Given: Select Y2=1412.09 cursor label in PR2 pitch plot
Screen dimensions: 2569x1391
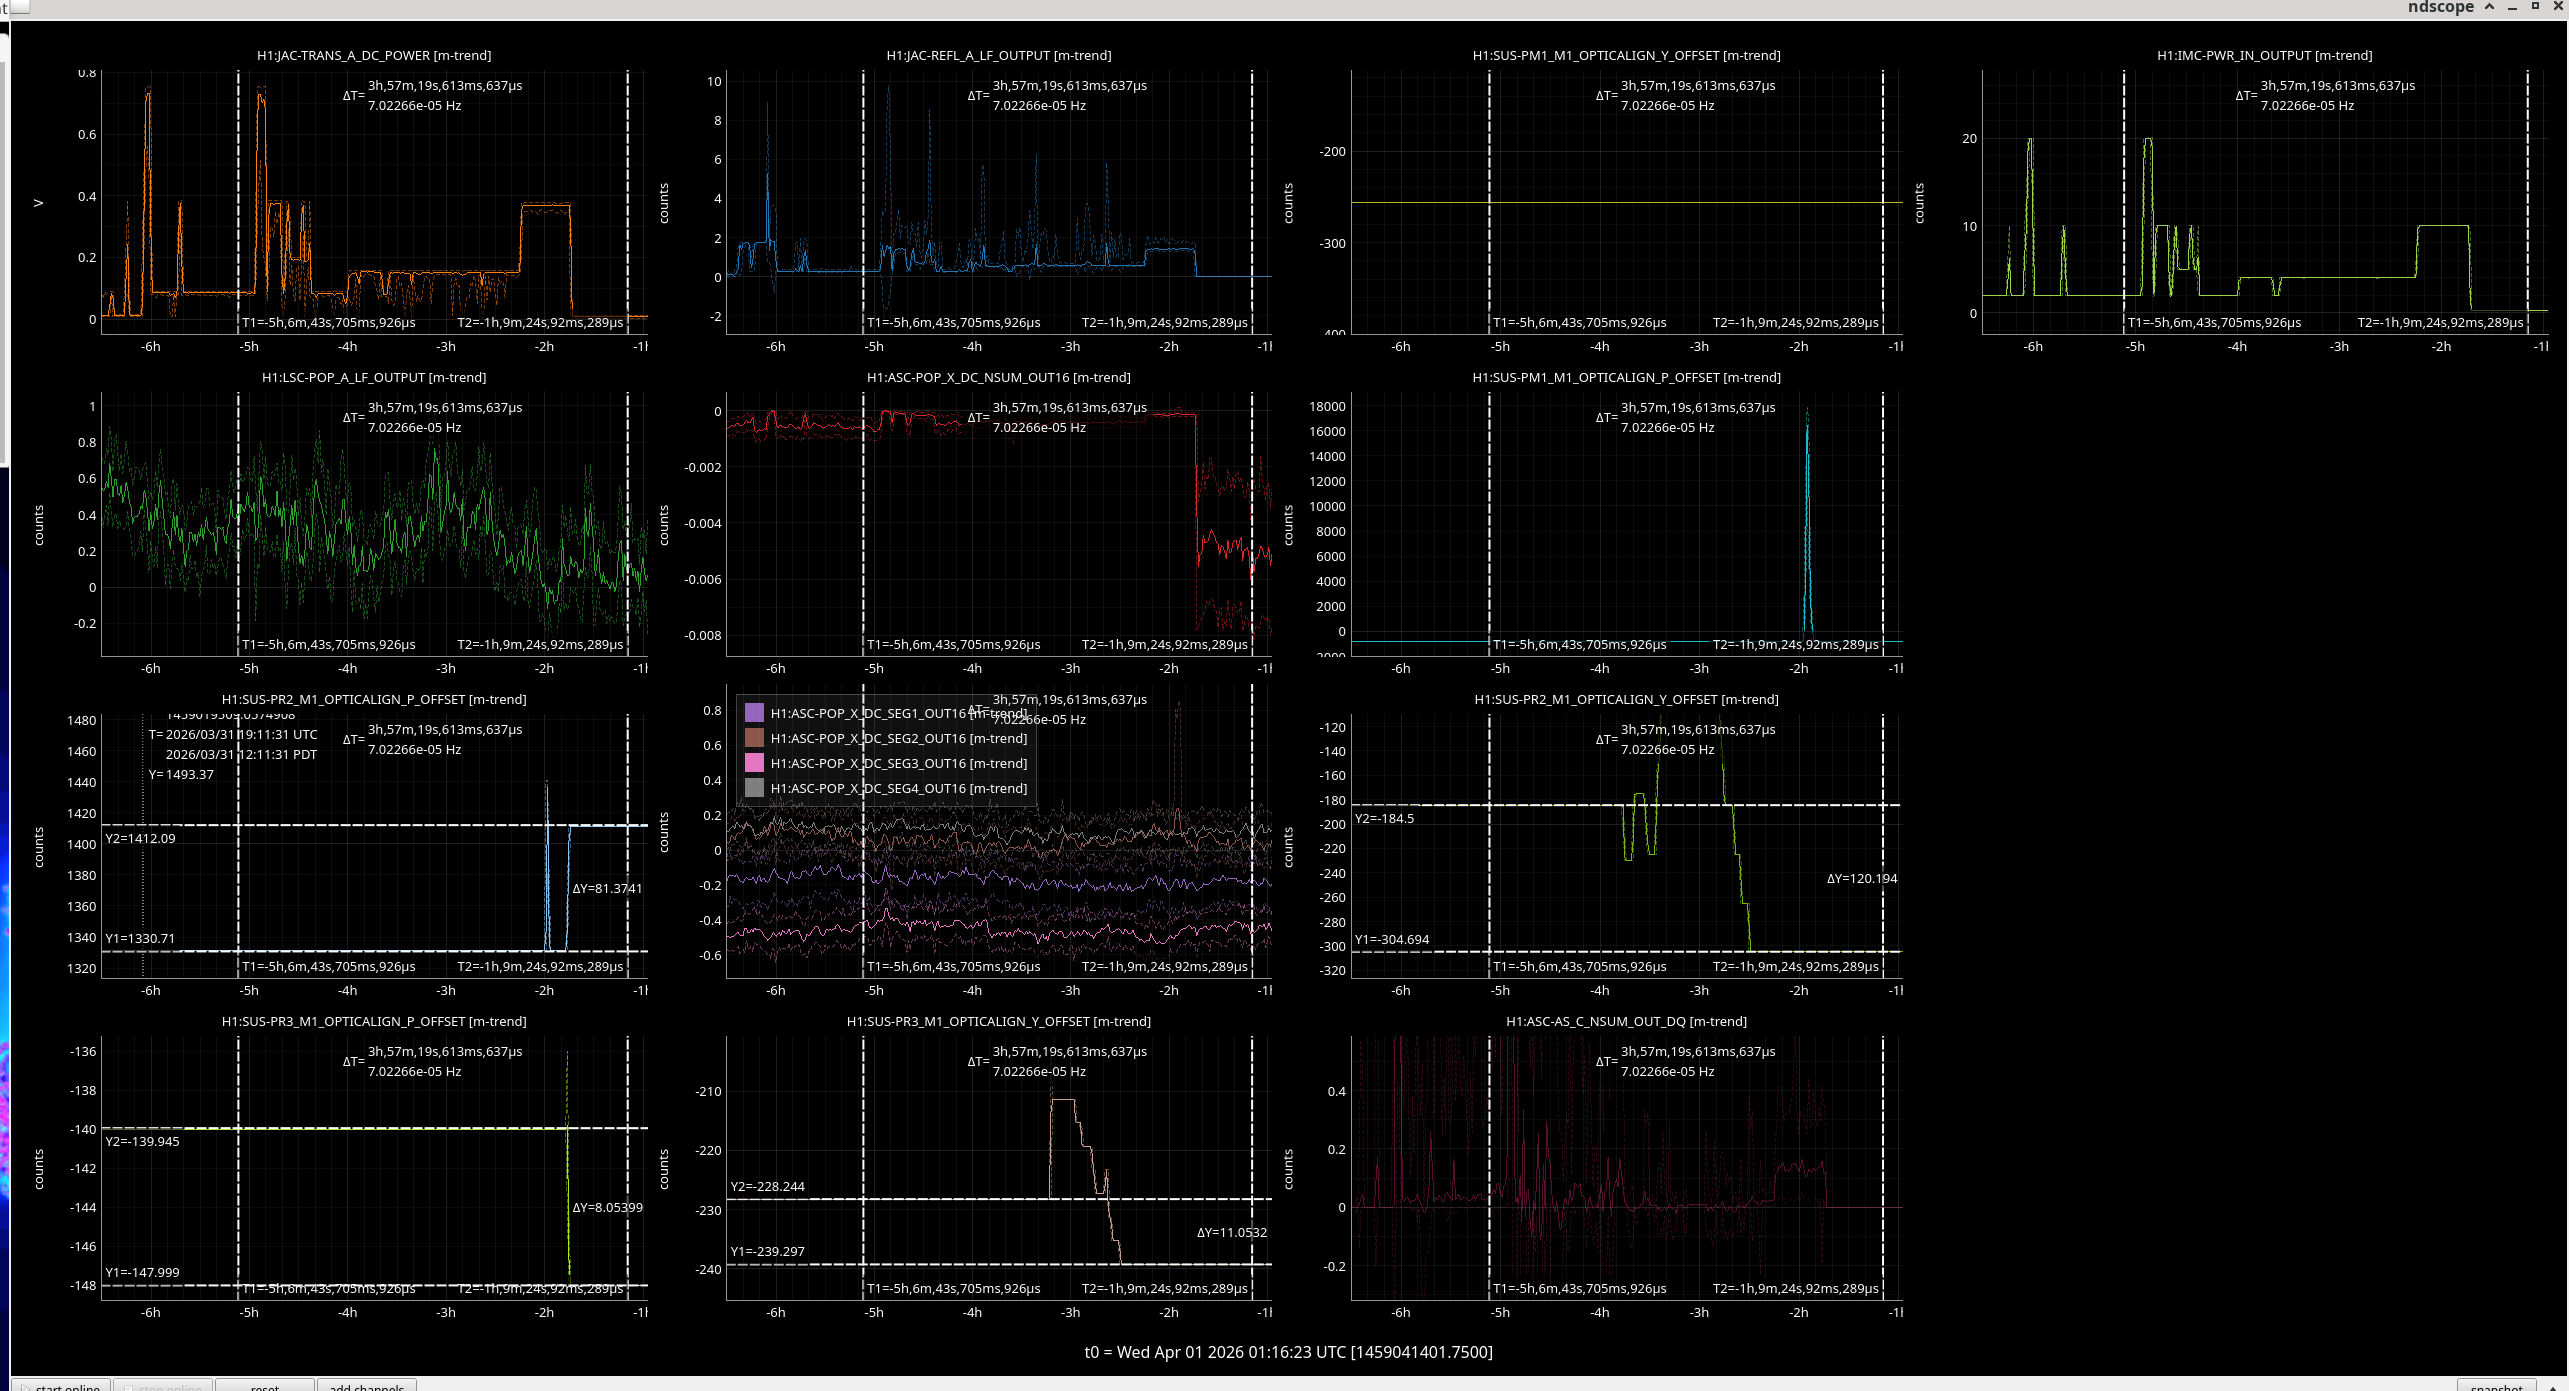Looking at the screenshot, I should click(140, 839).
